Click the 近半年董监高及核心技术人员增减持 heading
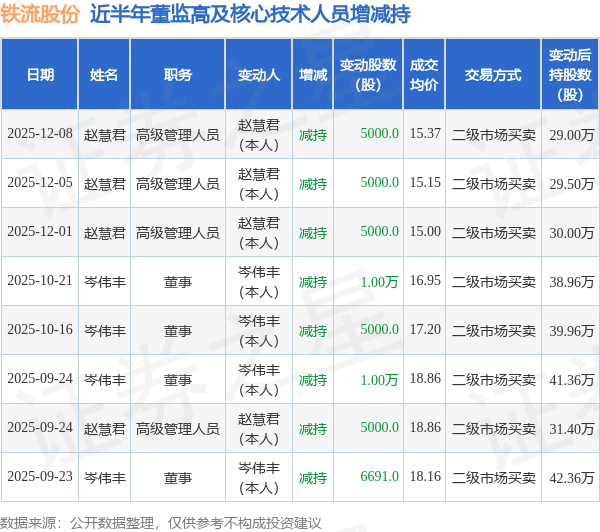Image resolution: width=600 pixels, height=532 pixels. click(x=250, y=14)
